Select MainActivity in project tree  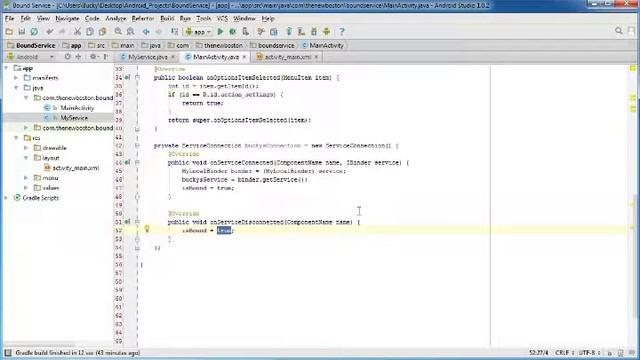coord(77,108)
